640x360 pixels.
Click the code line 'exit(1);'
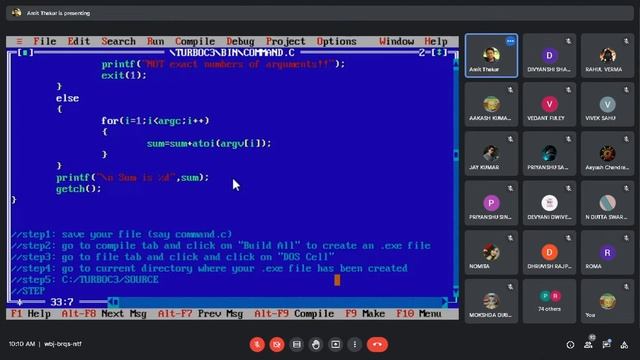[x=124, y=76]
